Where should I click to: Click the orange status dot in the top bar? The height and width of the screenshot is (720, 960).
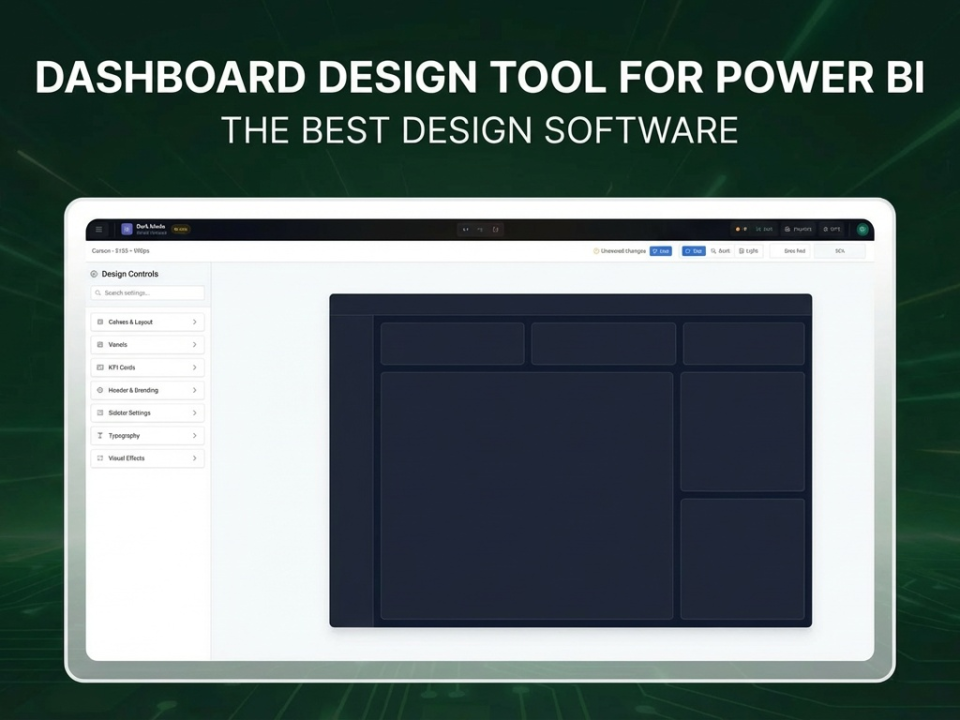pos(738,230)
